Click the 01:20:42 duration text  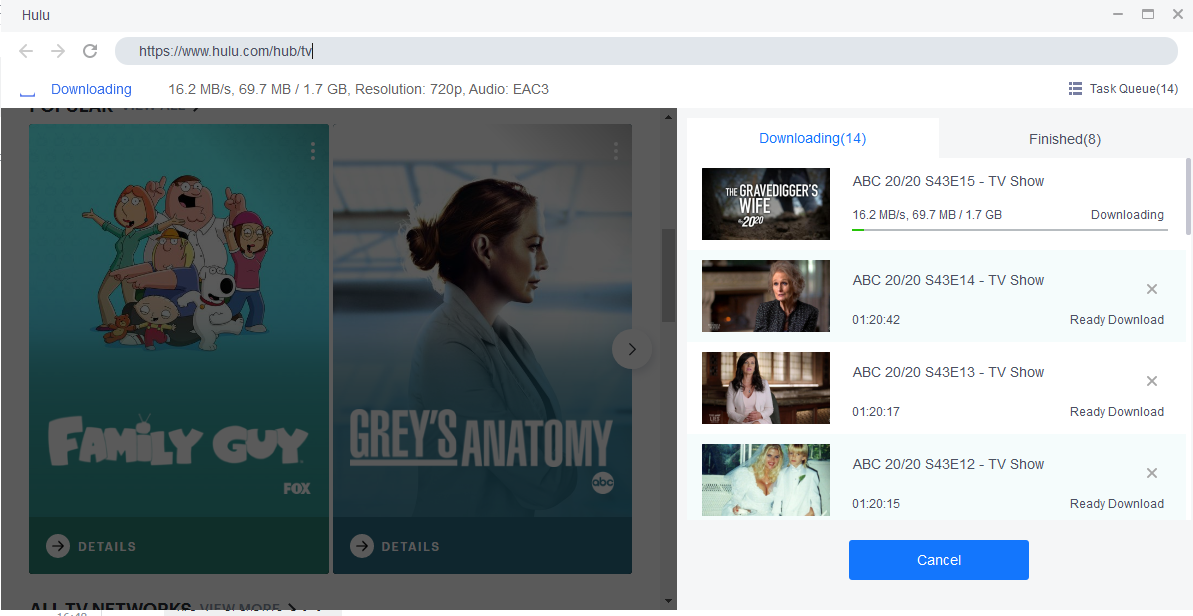click(876, 319)
